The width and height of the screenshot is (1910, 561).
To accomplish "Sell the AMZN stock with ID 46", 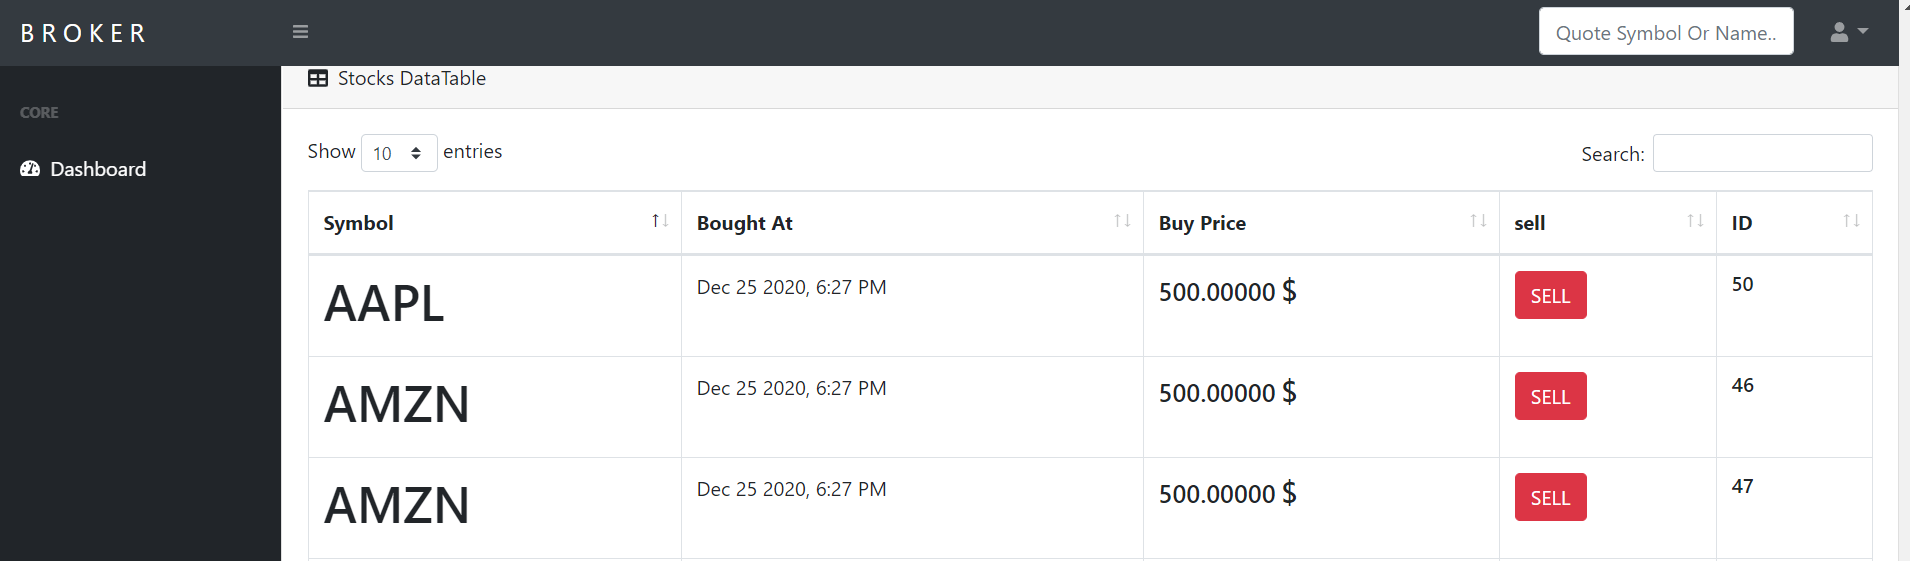I will (1550, 396).
